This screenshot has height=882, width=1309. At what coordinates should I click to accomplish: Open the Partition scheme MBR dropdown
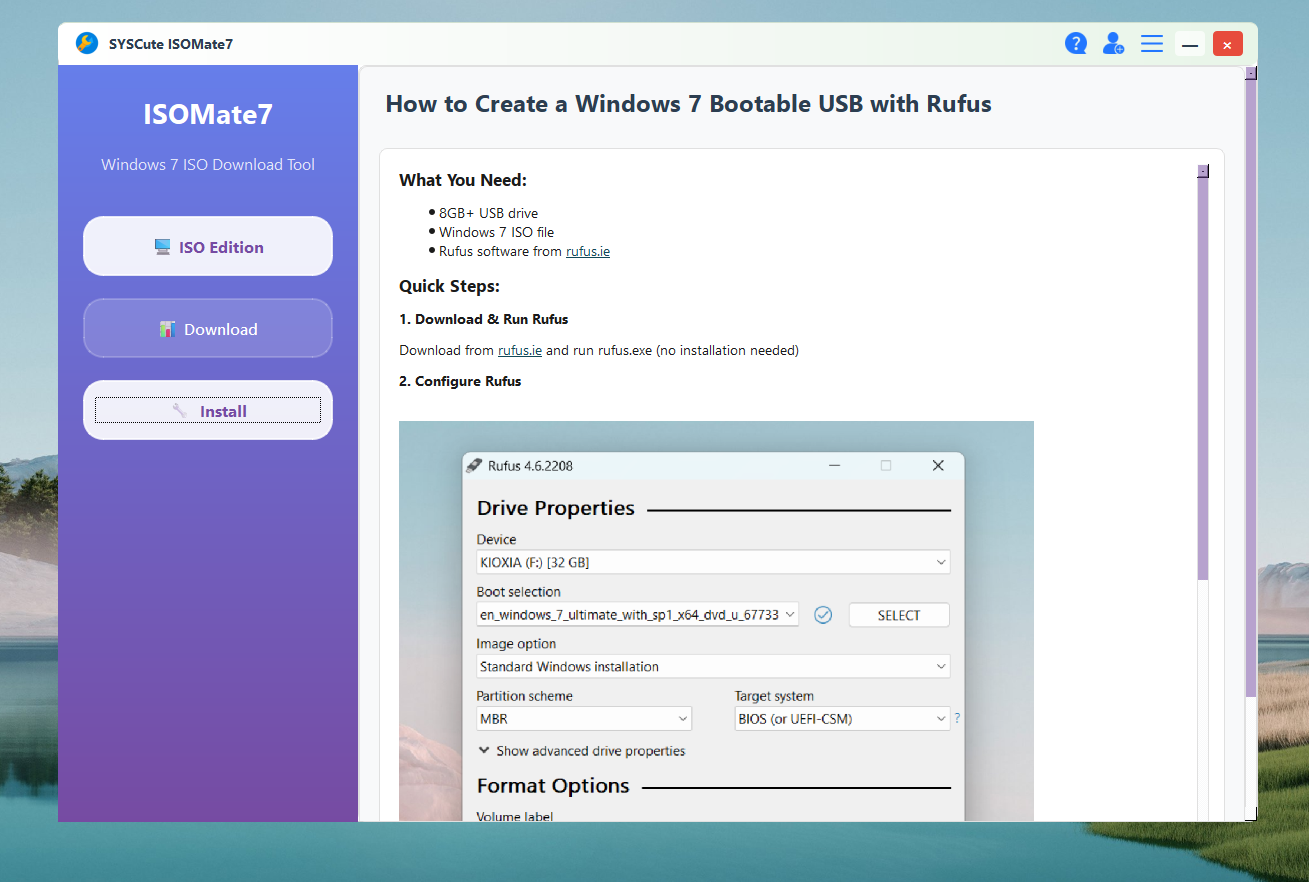coord(584,718)
